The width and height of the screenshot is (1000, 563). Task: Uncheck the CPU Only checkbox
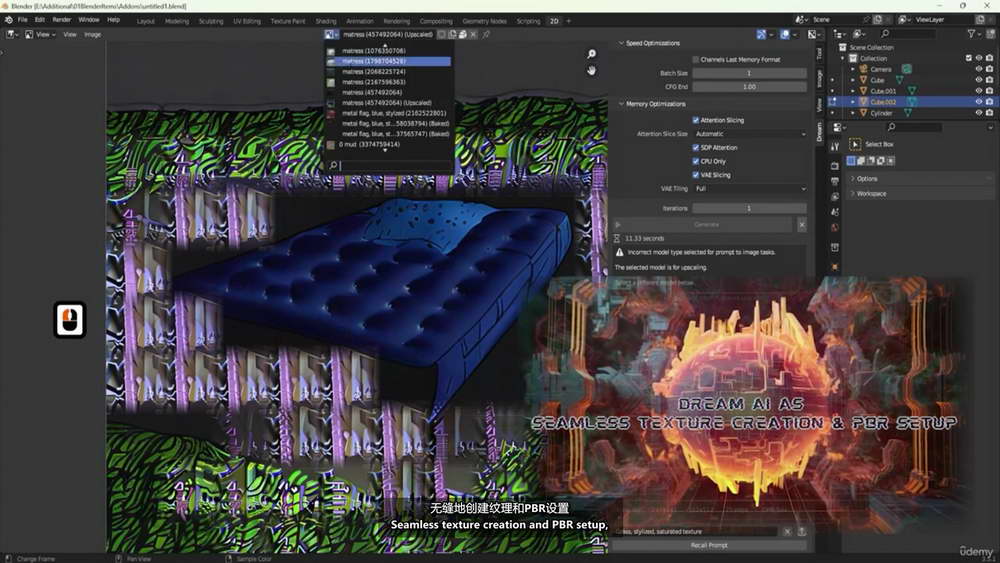(x=696, y=161)
